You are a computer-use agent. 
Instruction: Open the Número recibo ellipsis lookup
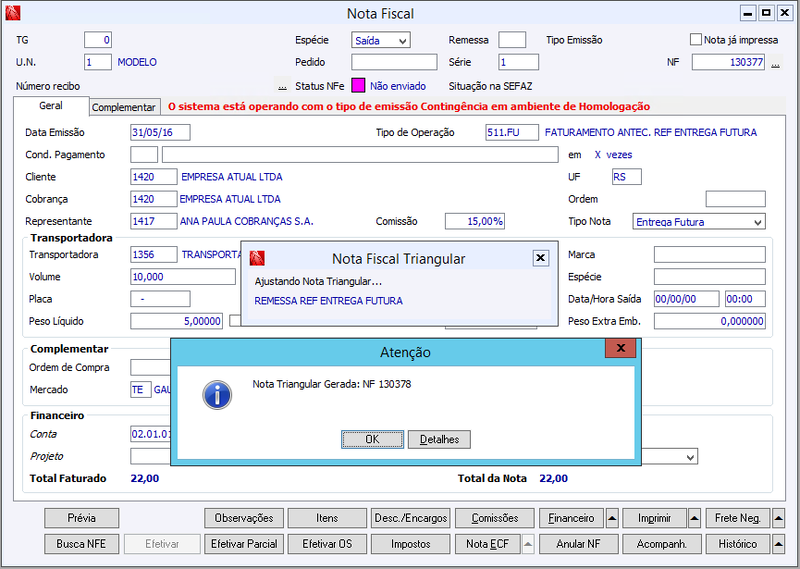point(283,86)
